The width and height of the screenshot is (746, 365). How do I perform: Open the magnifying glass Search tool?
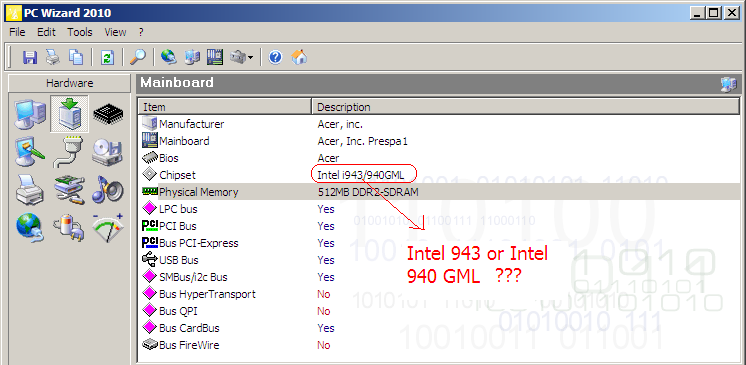(x=138, y=58)
